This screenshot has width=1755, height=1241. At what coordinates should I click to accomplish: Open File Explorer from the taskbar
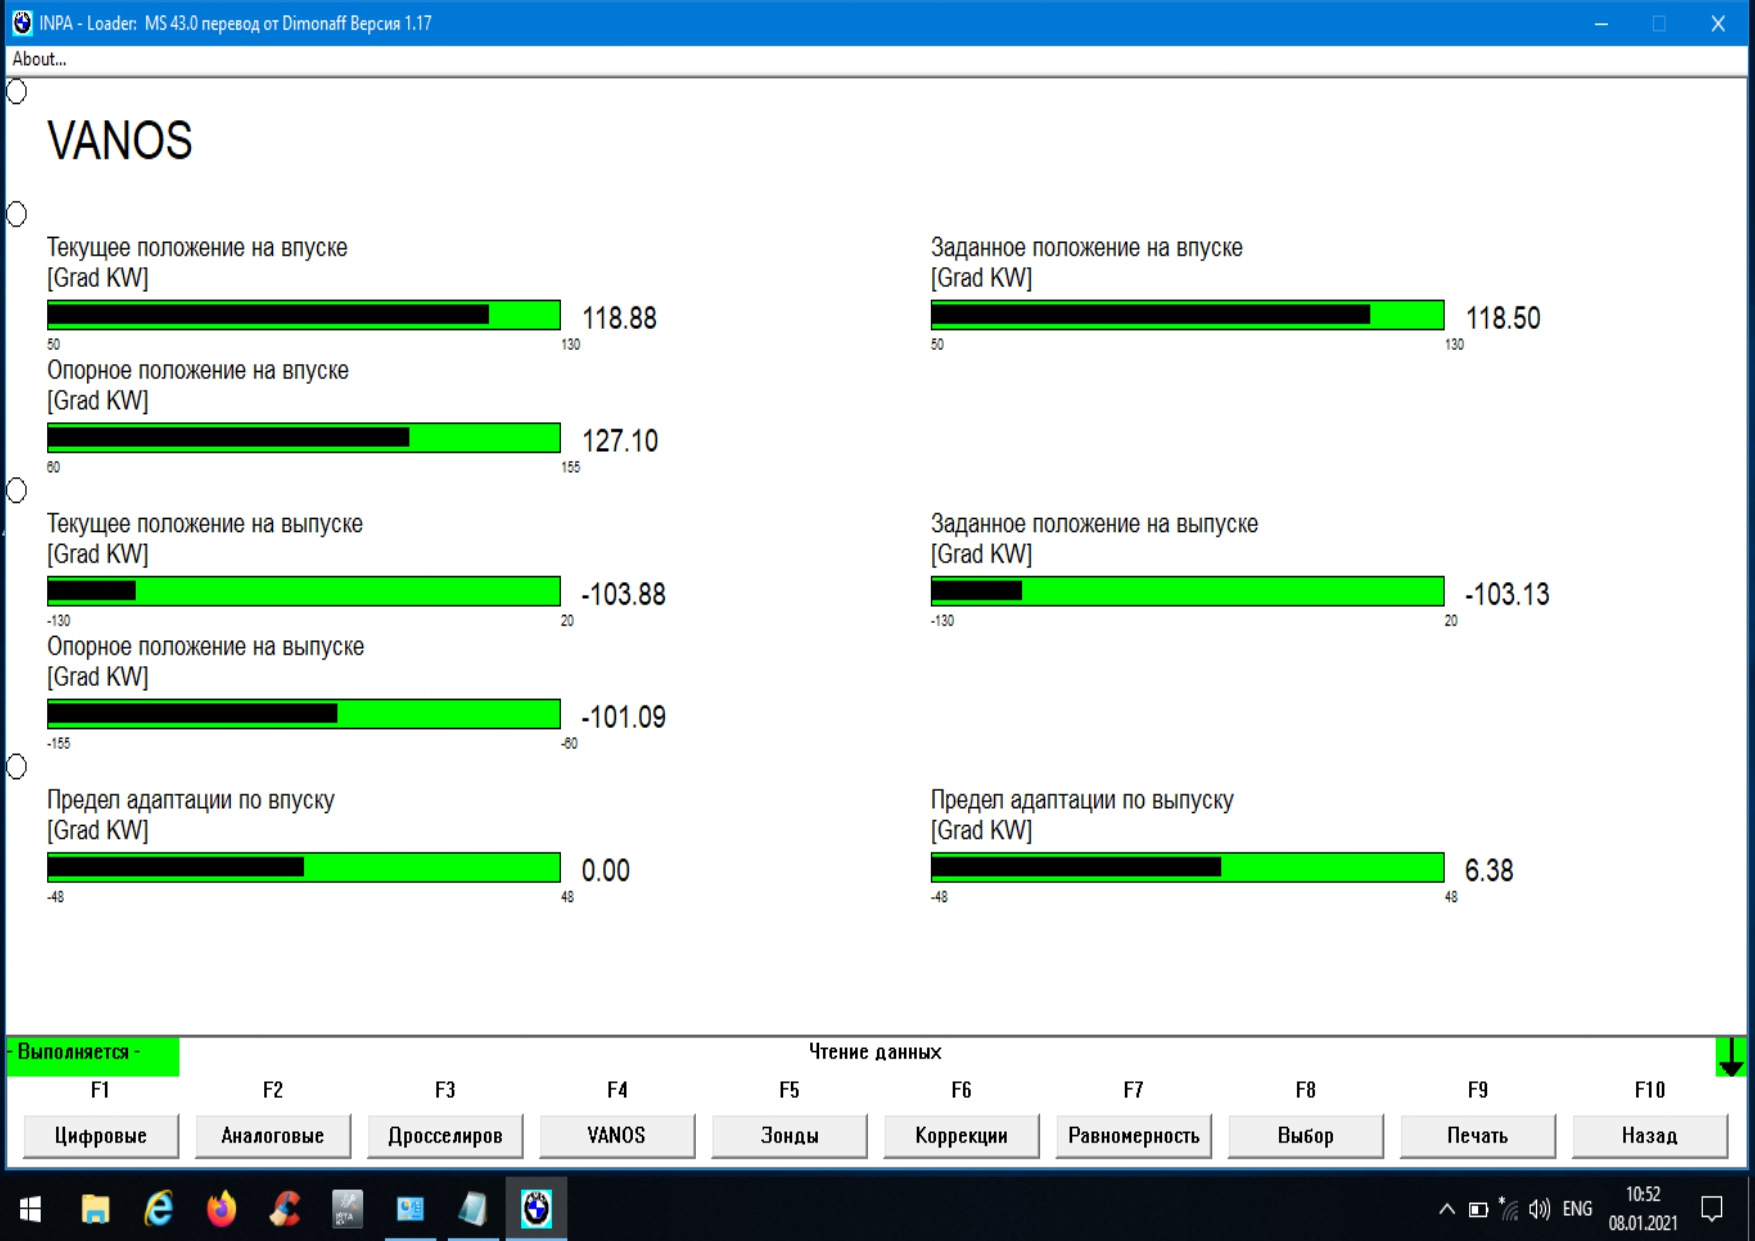tap(95, 1210)
